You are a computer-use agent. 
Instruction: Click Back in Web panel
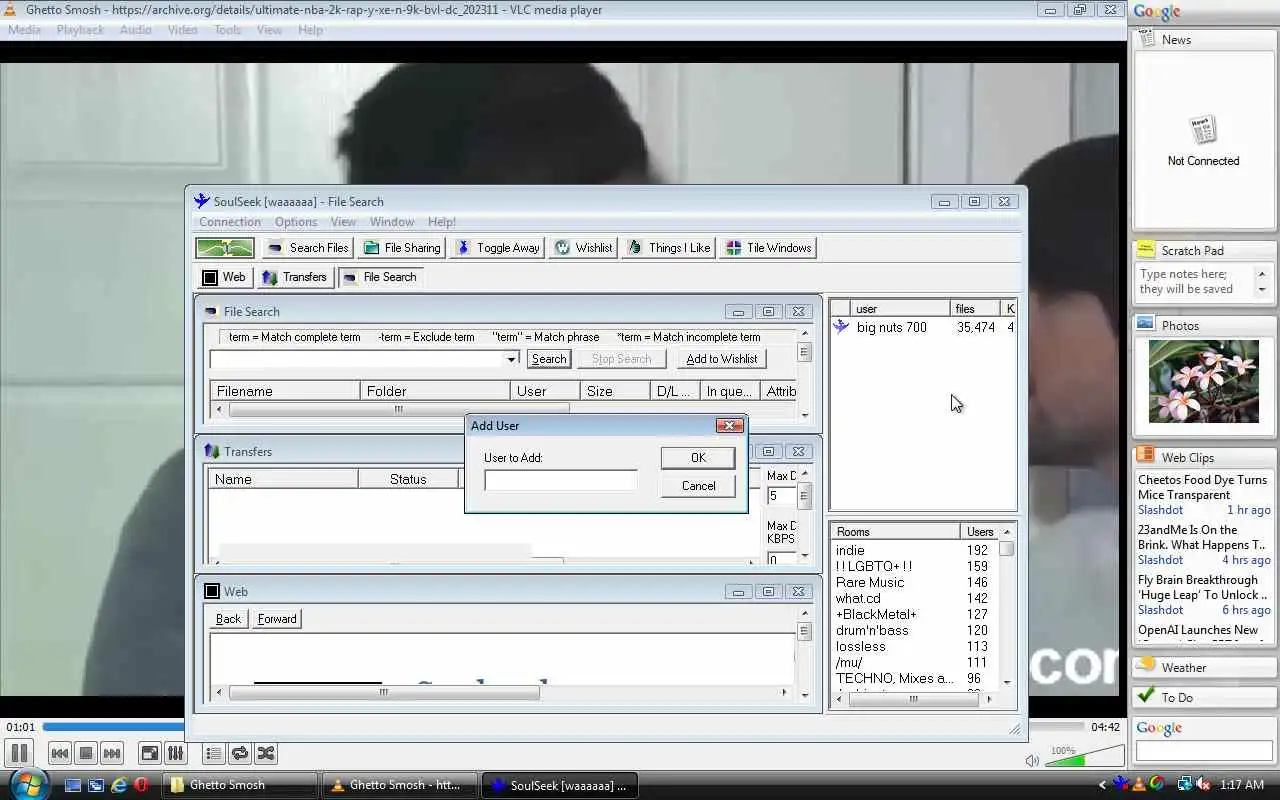coord(228,619)
